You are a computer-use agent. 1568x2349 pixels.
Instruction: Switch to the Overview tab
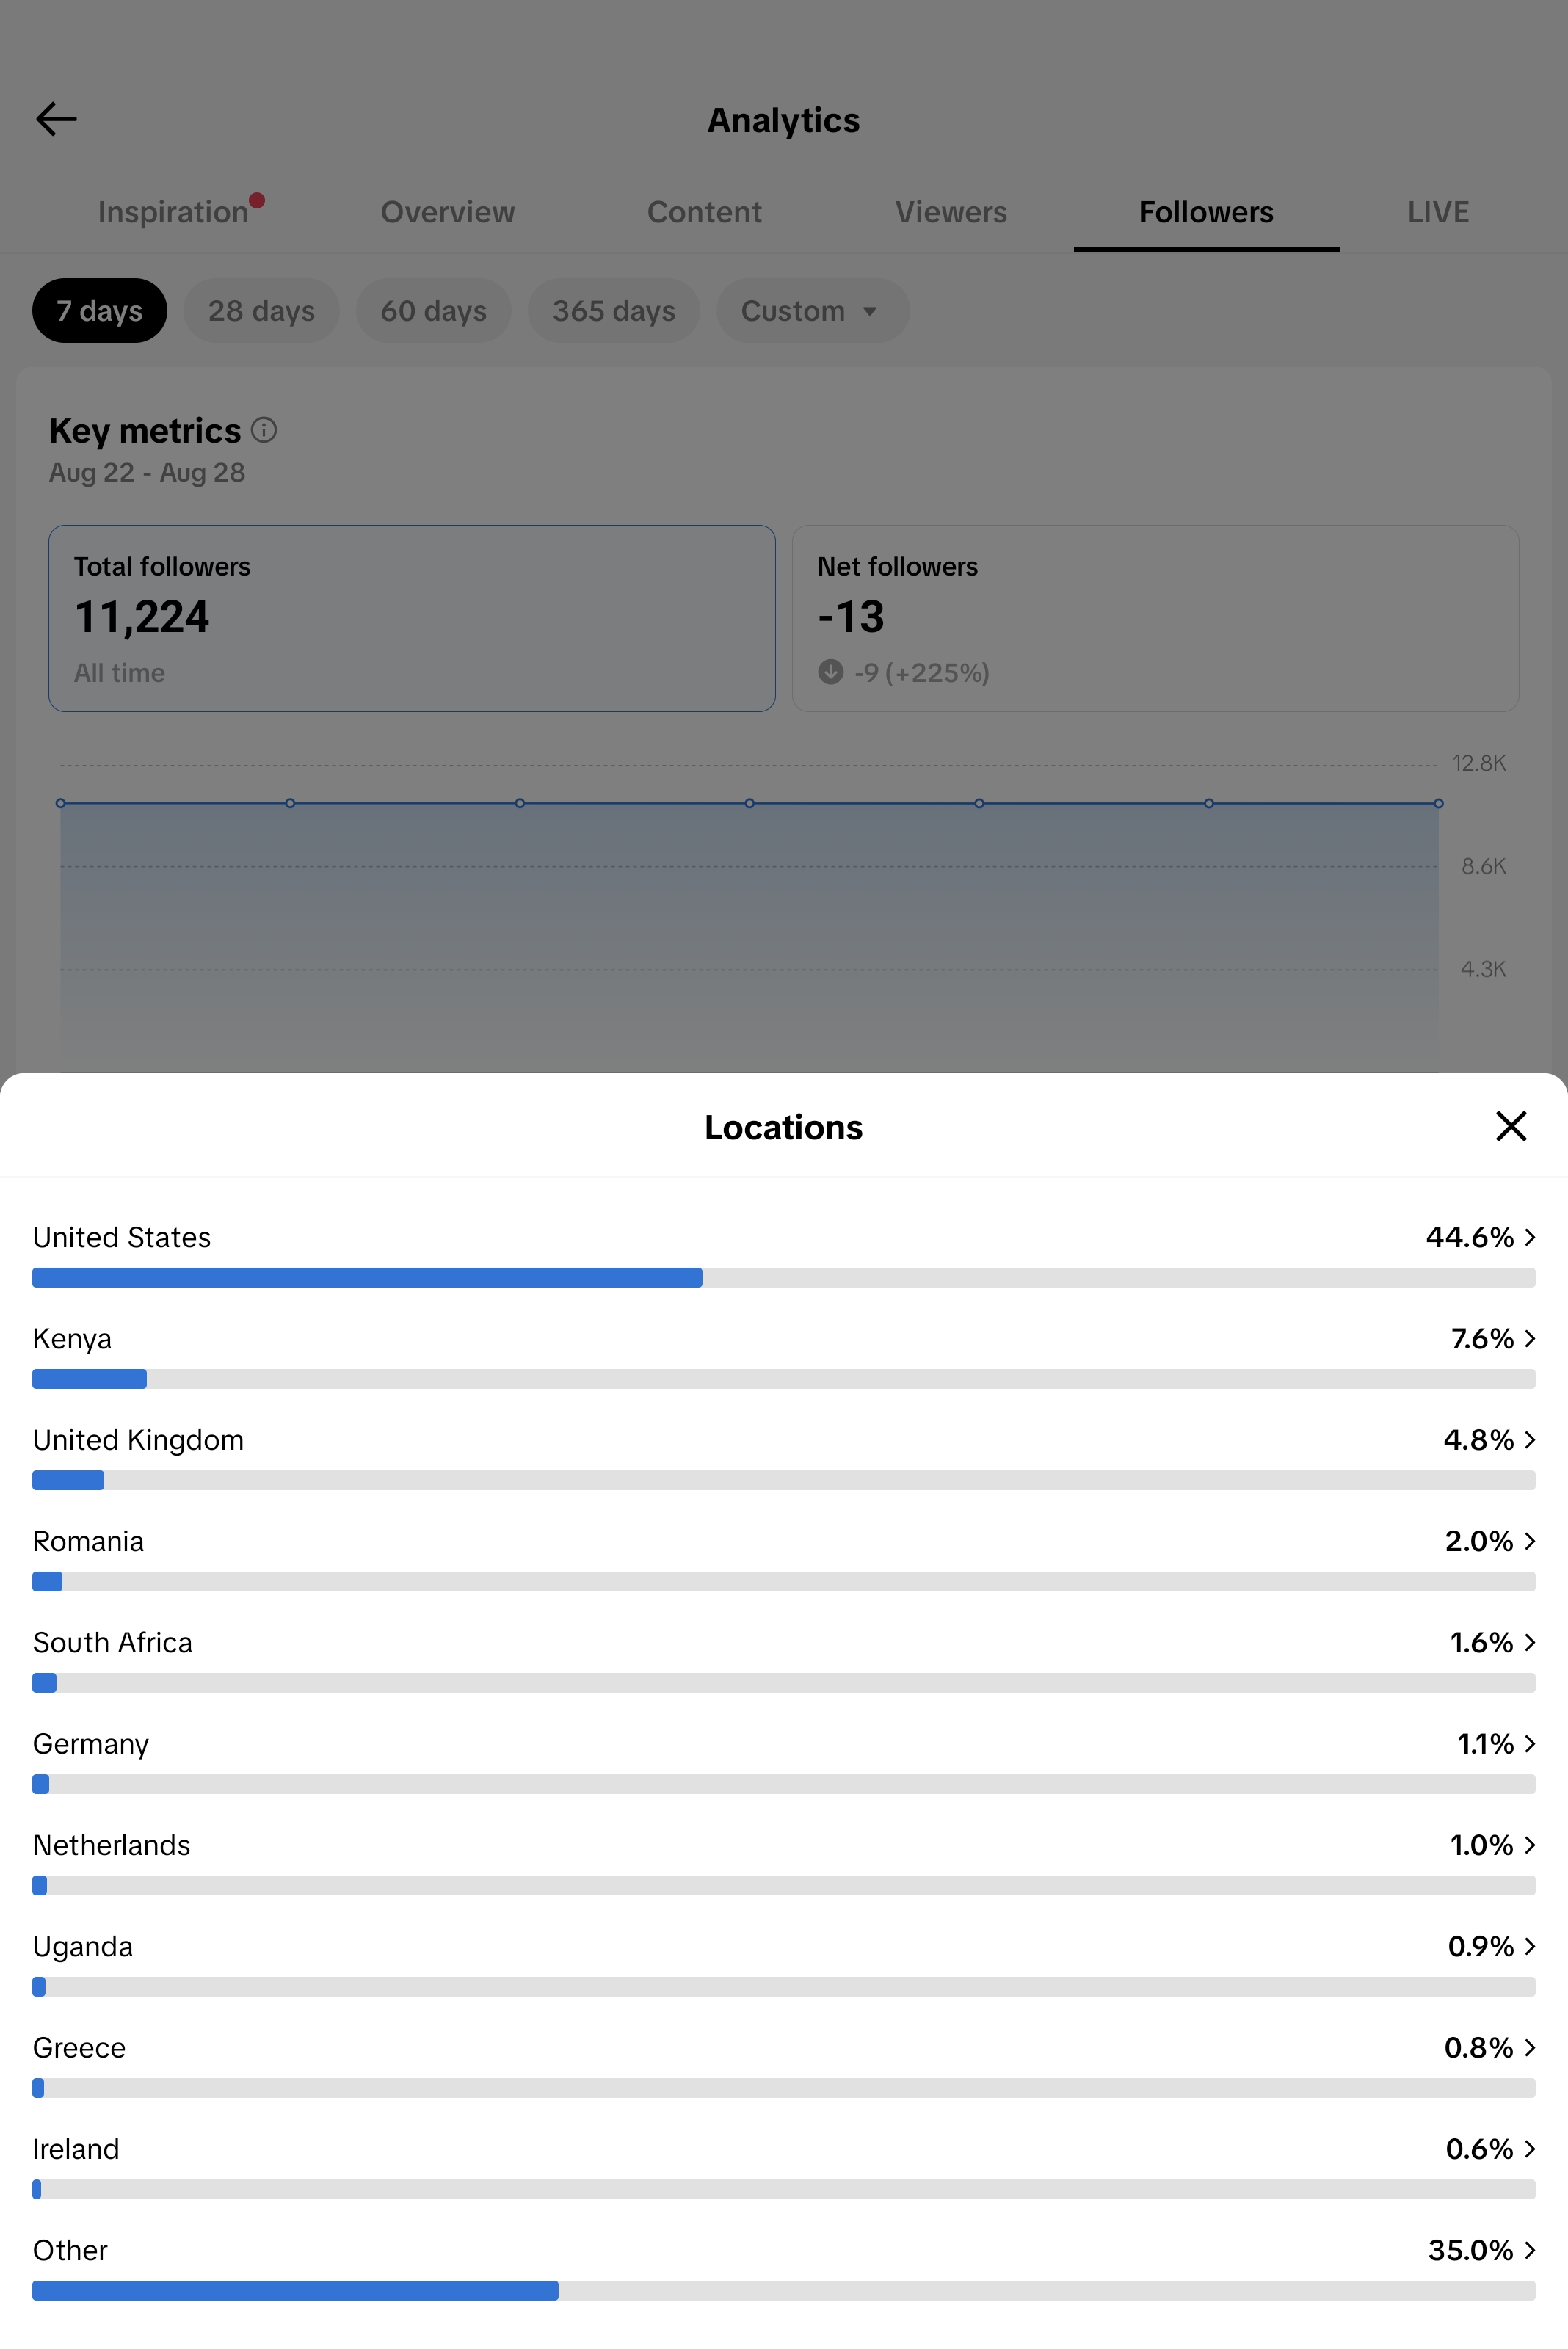447,212
